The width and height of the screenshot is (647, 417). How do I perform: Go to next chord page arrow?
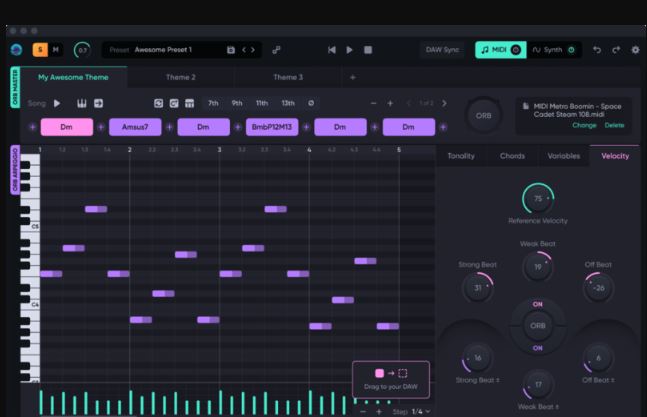[x=444, y=103]
